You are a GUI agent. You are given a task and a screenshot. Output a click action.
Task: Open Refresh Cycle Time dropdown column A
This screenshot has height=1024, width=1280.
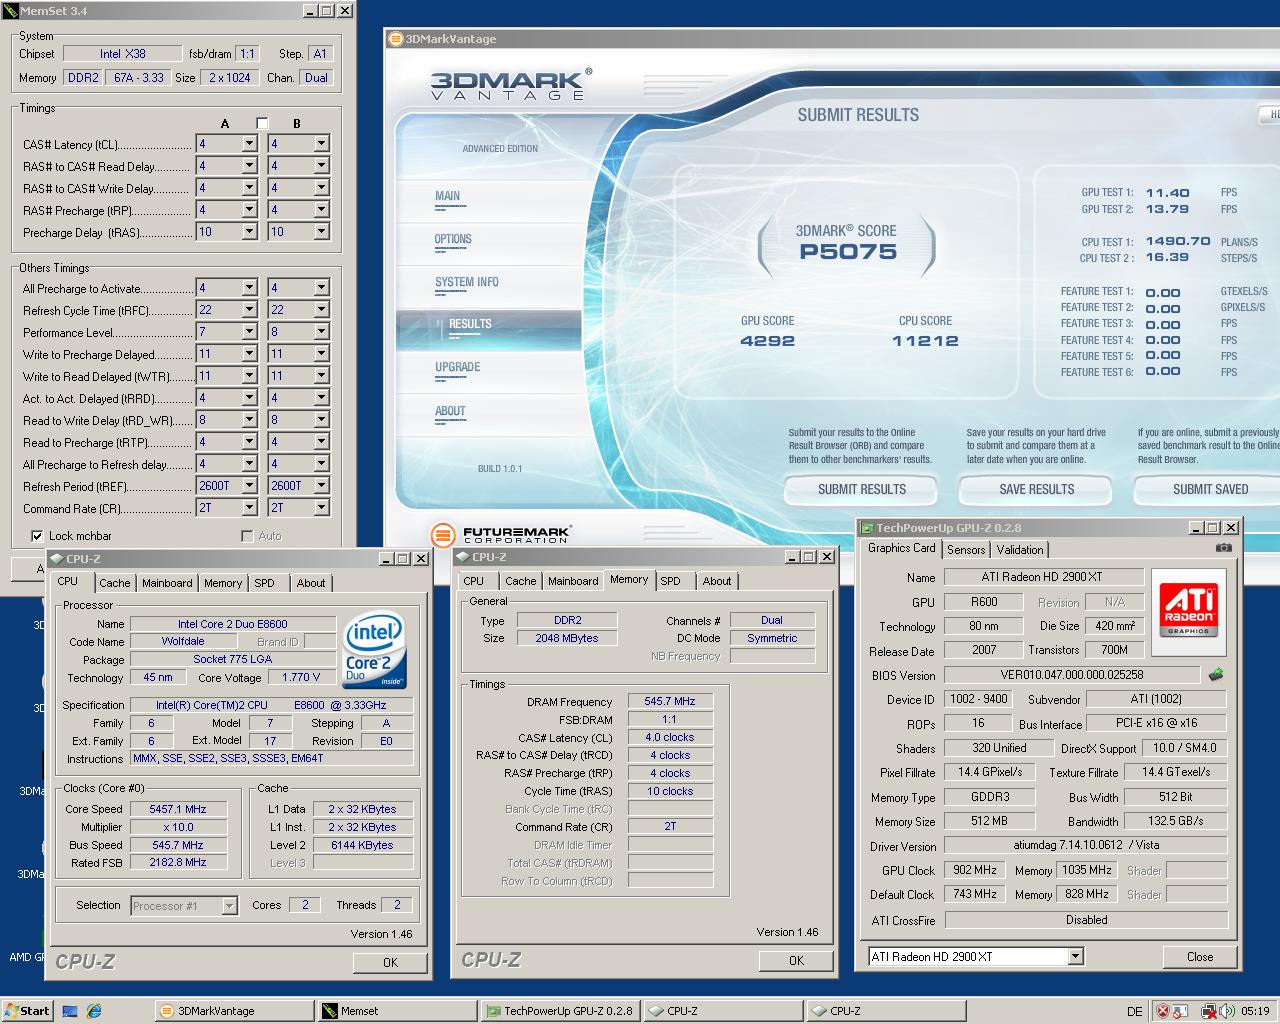250,310
